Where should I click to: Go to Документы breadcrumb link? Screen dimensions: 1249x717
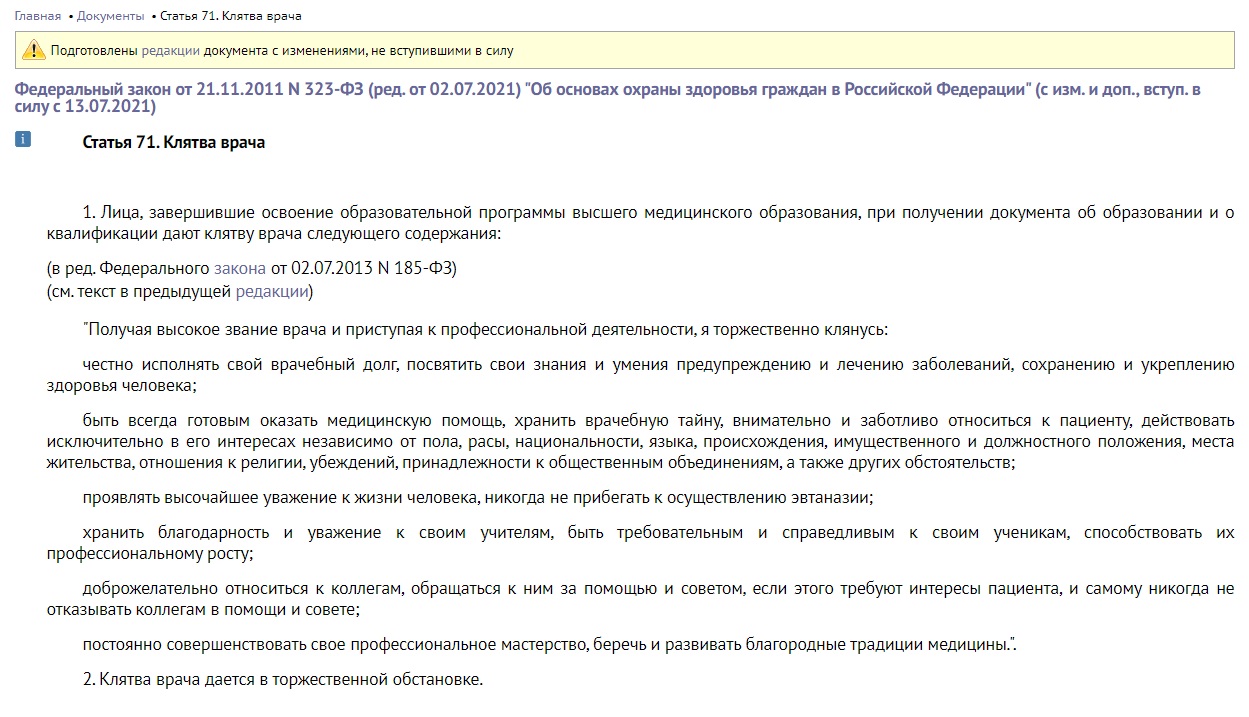point(111,16)
